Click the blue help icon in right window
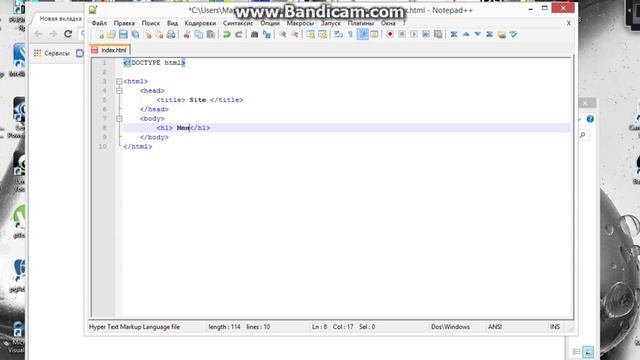This screenshot has width=640, height=360. click(590, 119)
